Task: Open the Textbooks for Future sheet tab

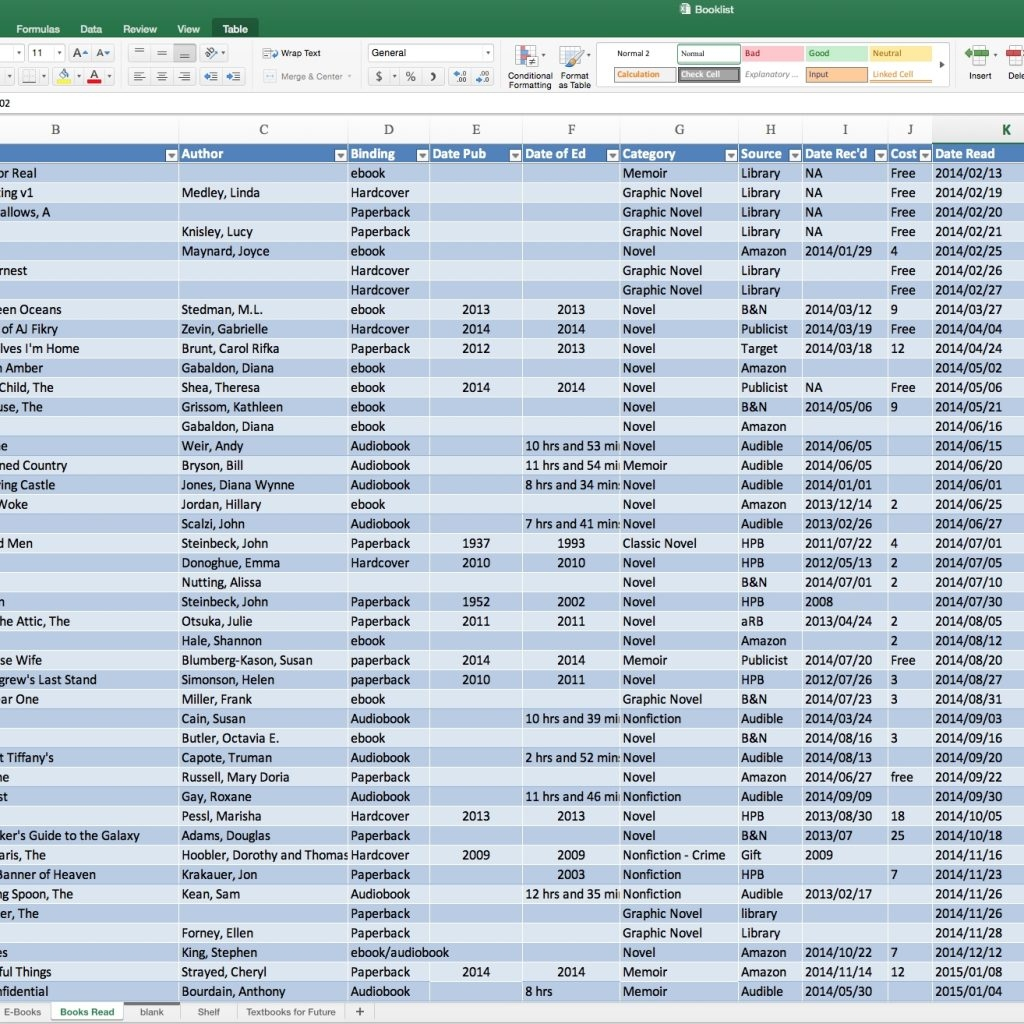Action: tap(291, 1012)
